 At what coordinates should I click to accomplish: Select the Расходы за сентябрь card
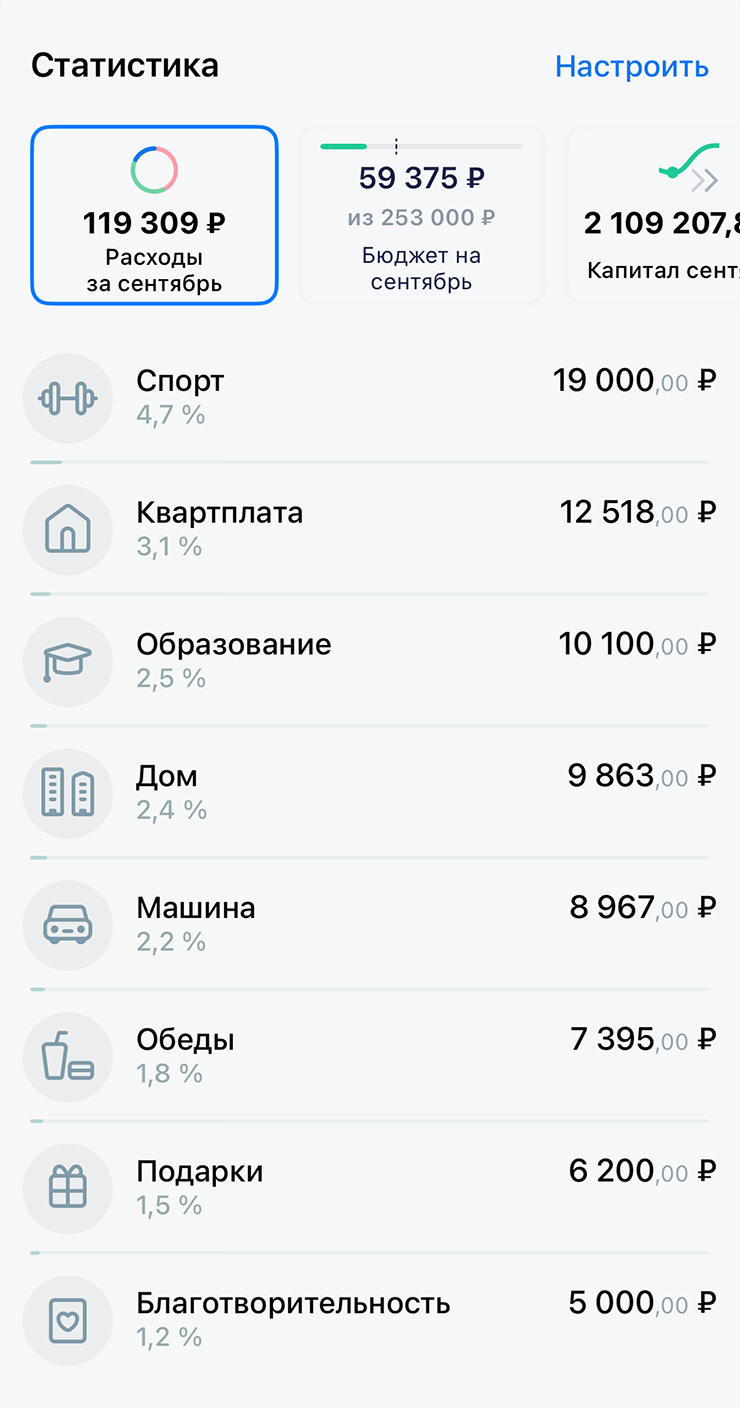[154, 215]
